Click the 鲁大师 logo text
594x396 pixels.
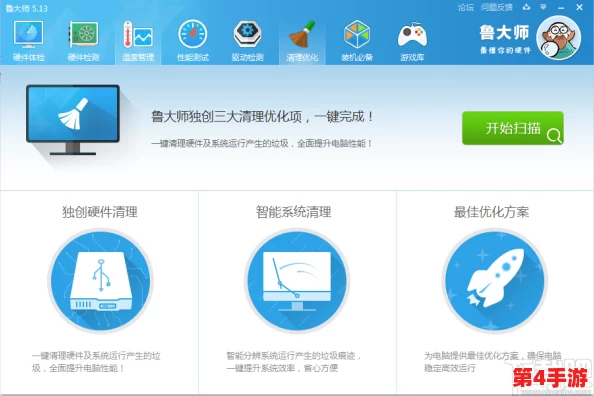point(505,33)
